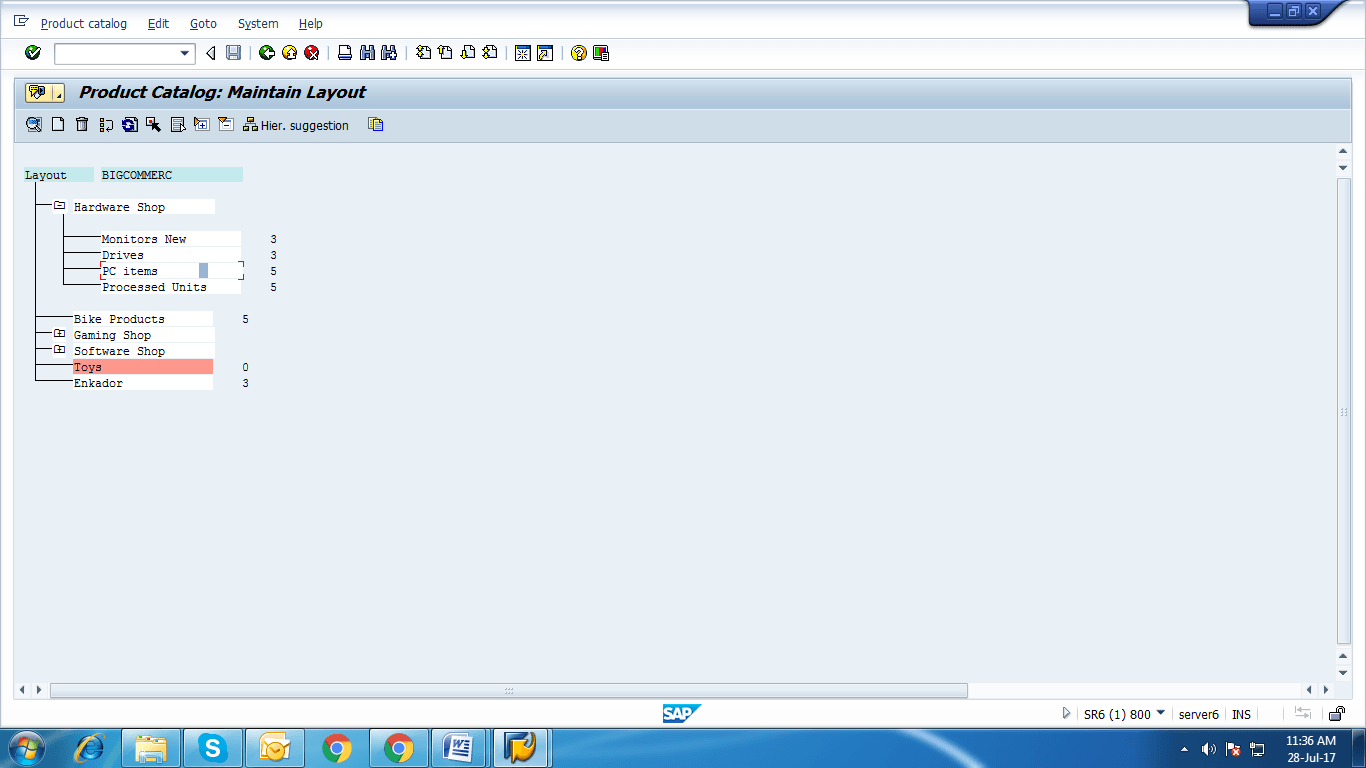Viewport: 1366px width, 768px height.
Task: Open the Windows Start button
Action: point(26,748)
